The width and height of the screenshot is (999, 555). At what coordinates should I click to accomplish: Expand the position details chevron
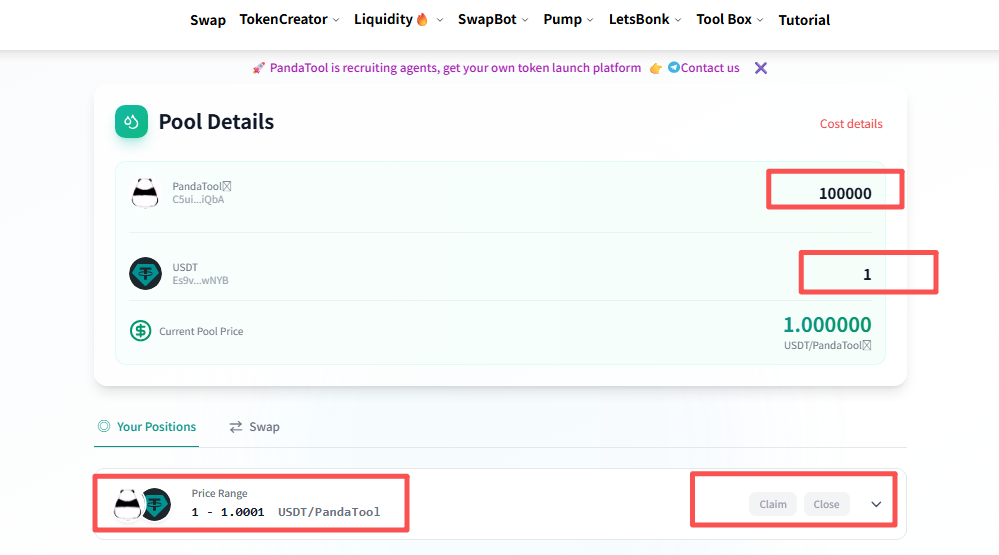click(x=877, y=504)
